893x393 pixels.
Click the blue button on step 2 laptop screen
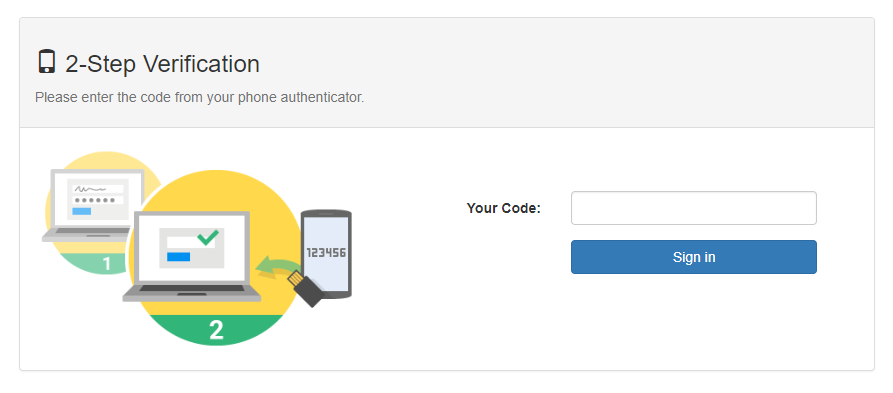click(178, 257)
